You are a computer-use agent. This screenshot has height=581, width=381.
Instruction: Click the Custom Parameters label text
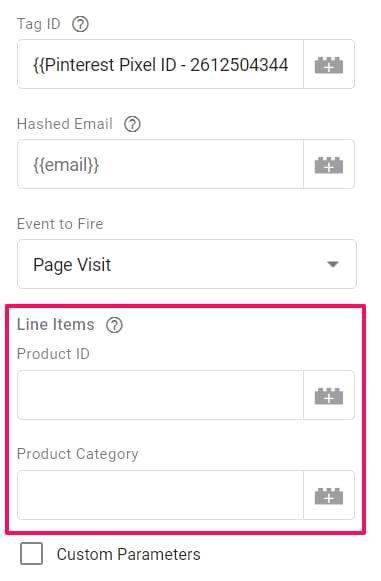pyautogui.click(x=128, y=555)
